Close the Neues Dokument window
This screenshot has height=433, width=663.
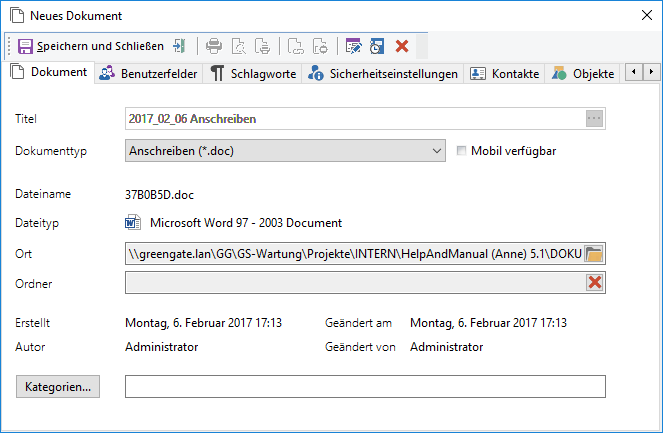(x=647, y=16)
